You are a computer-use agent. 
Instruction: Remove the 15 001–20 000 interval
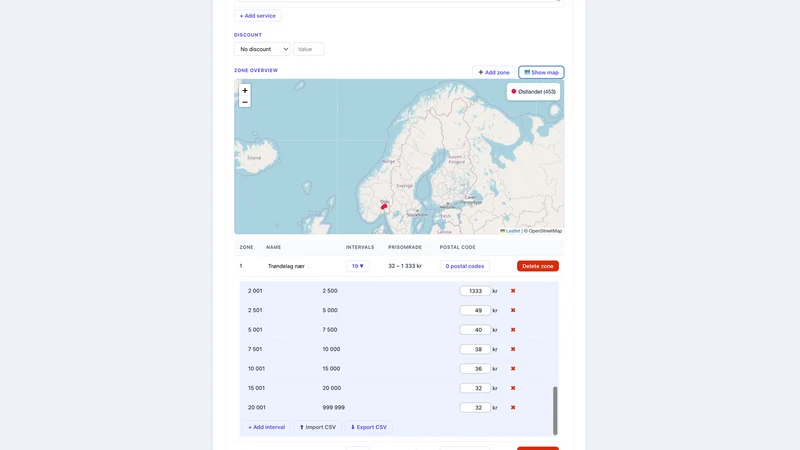click(x=513, y=388)
